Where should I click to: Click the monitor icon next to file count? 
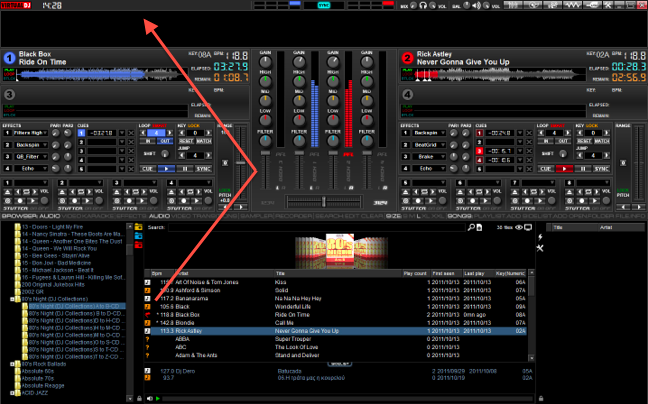(x=528, y=228)
